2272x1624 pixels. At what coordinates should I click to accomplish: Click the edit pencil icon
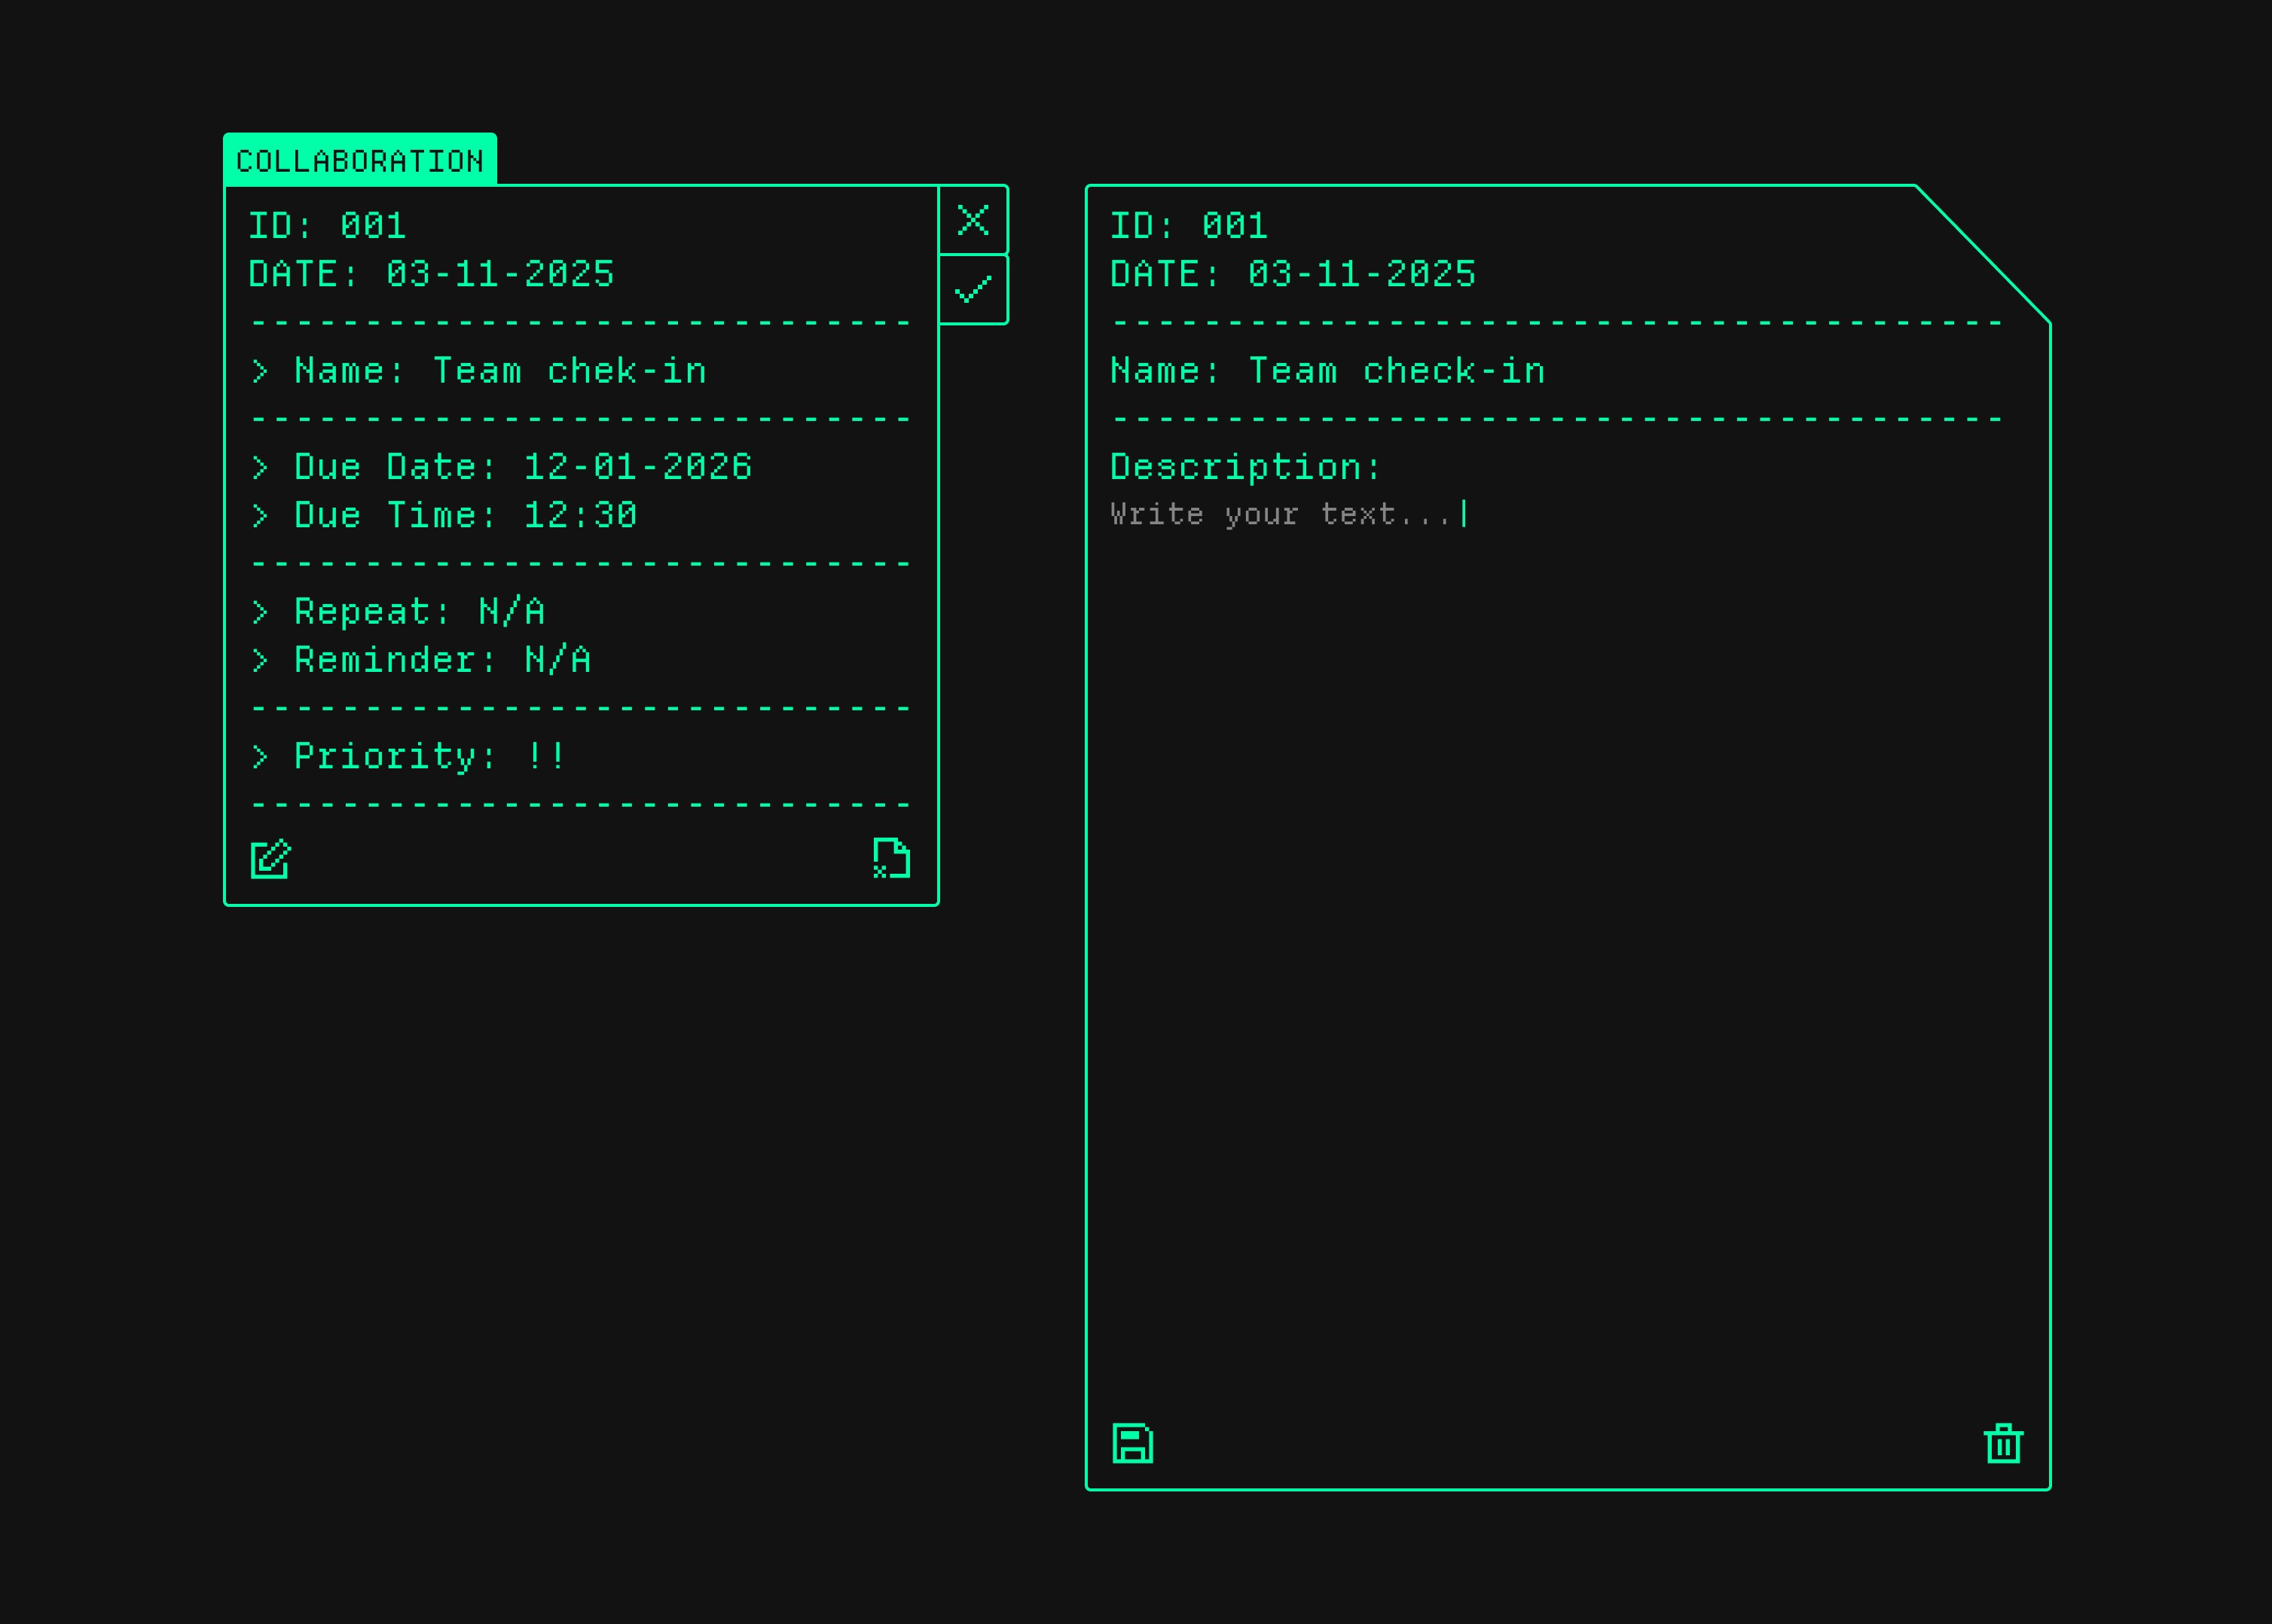pyautogui.click(x=270, y=859)
